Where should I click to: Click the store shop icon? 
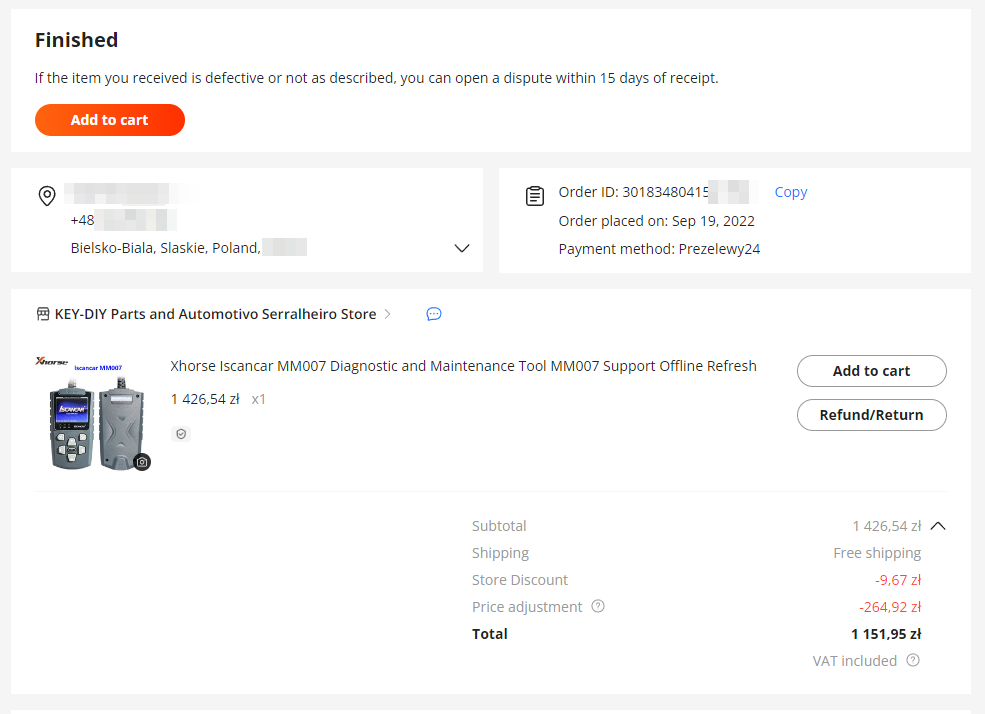coord(43,314)
